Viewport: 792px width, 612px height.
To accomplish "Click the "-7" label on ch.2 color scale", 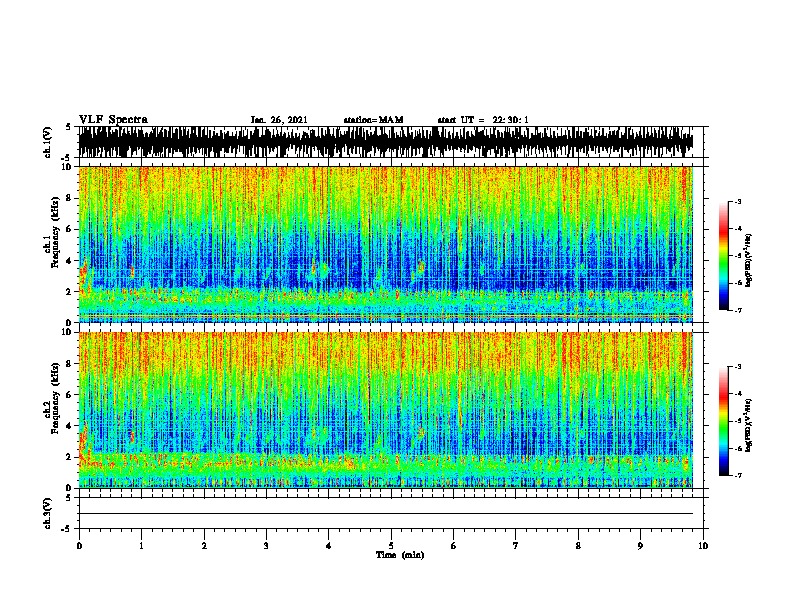I will point(738,475).
